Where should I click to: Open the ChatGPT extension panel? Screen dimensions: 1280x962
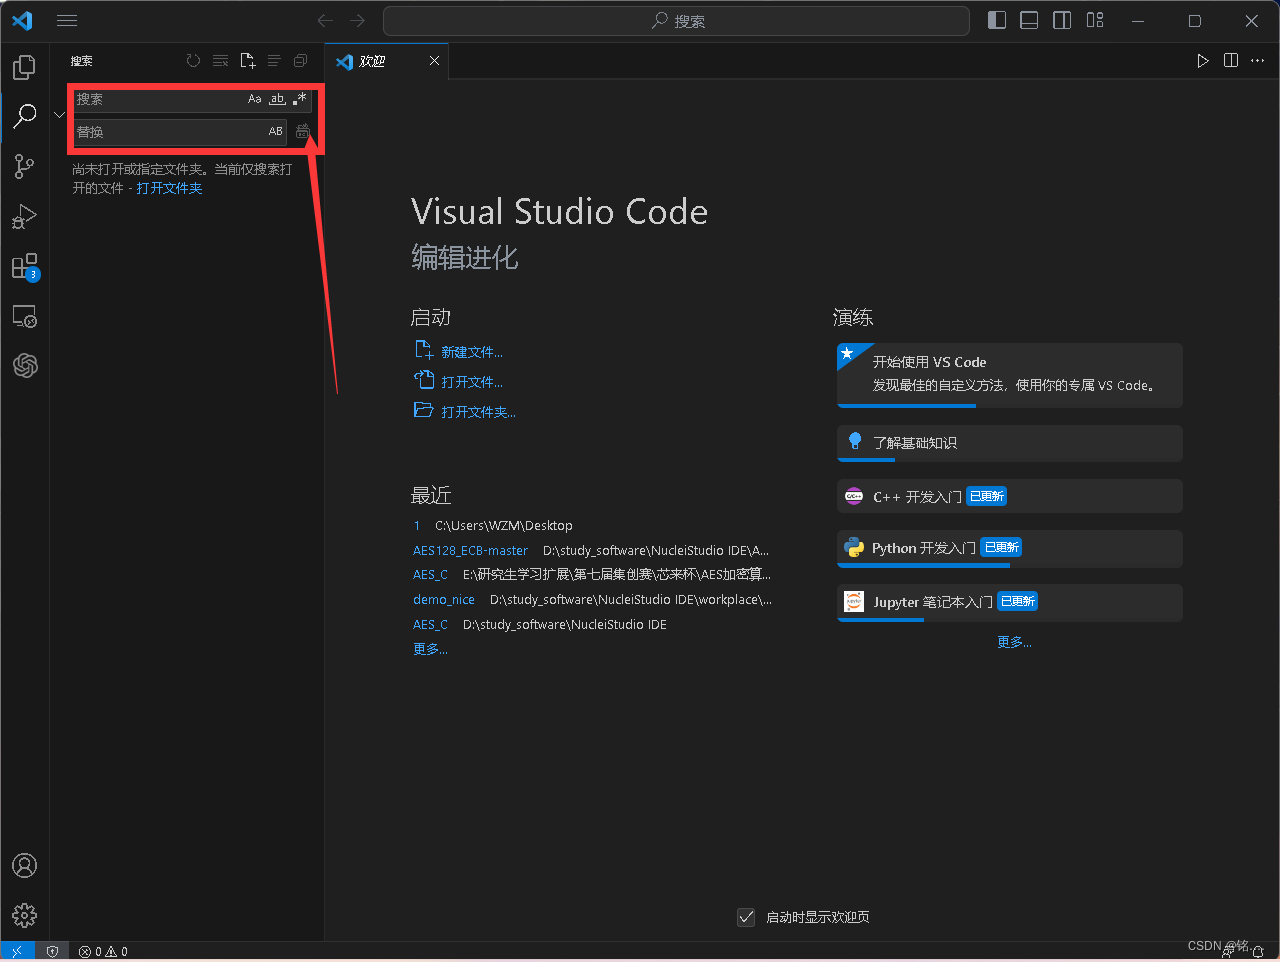tap(25, 366)
